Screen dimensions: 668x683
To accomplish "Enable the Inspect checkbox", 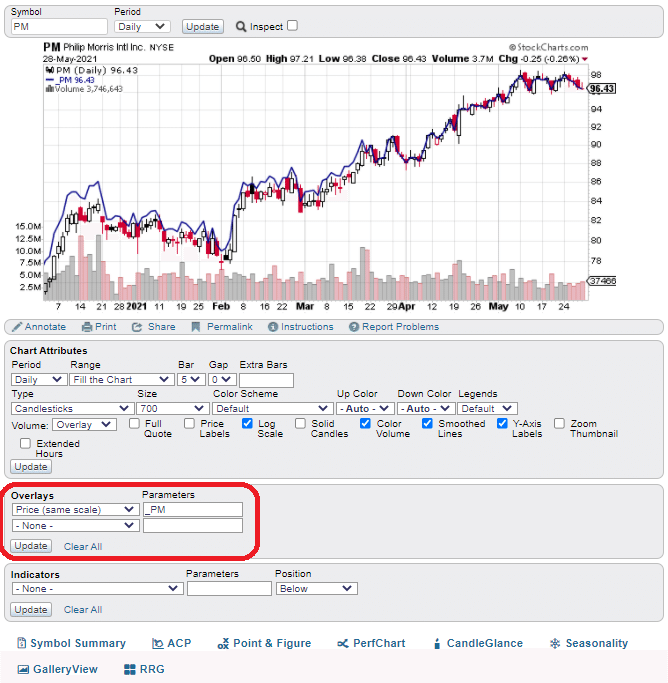I will (293, 26).
